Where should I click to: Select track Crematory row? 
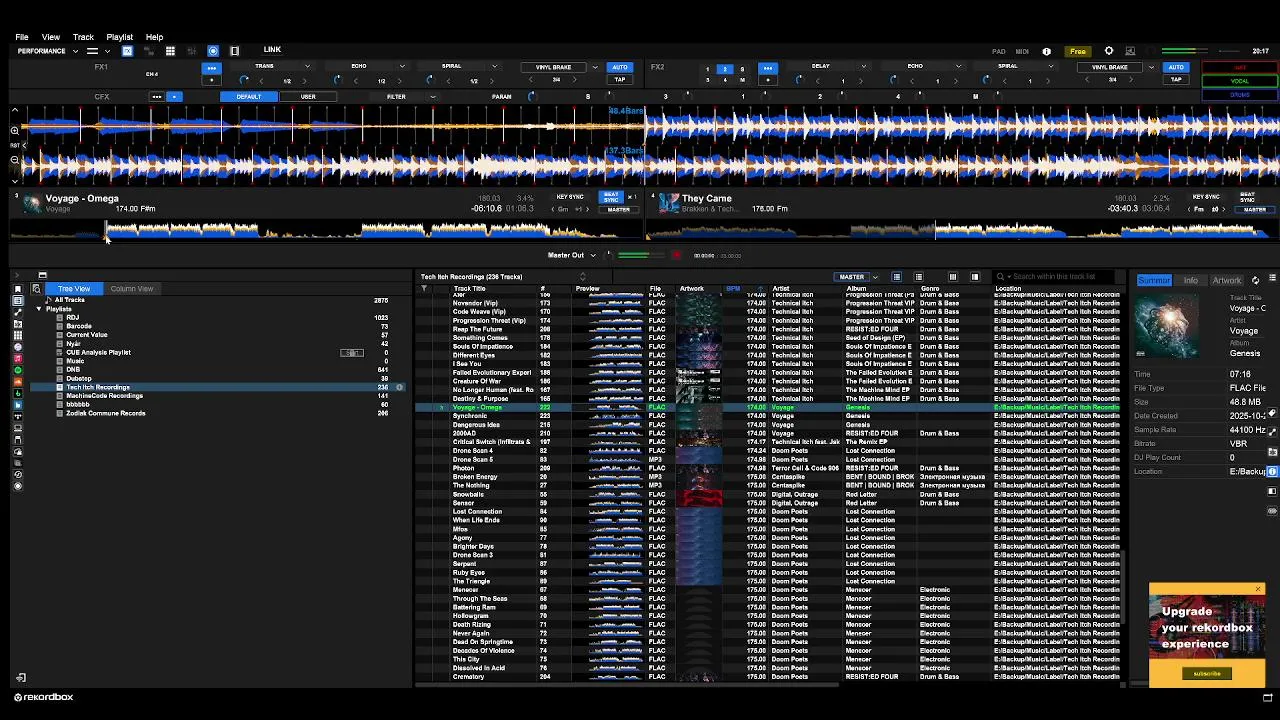pos(768,677)
